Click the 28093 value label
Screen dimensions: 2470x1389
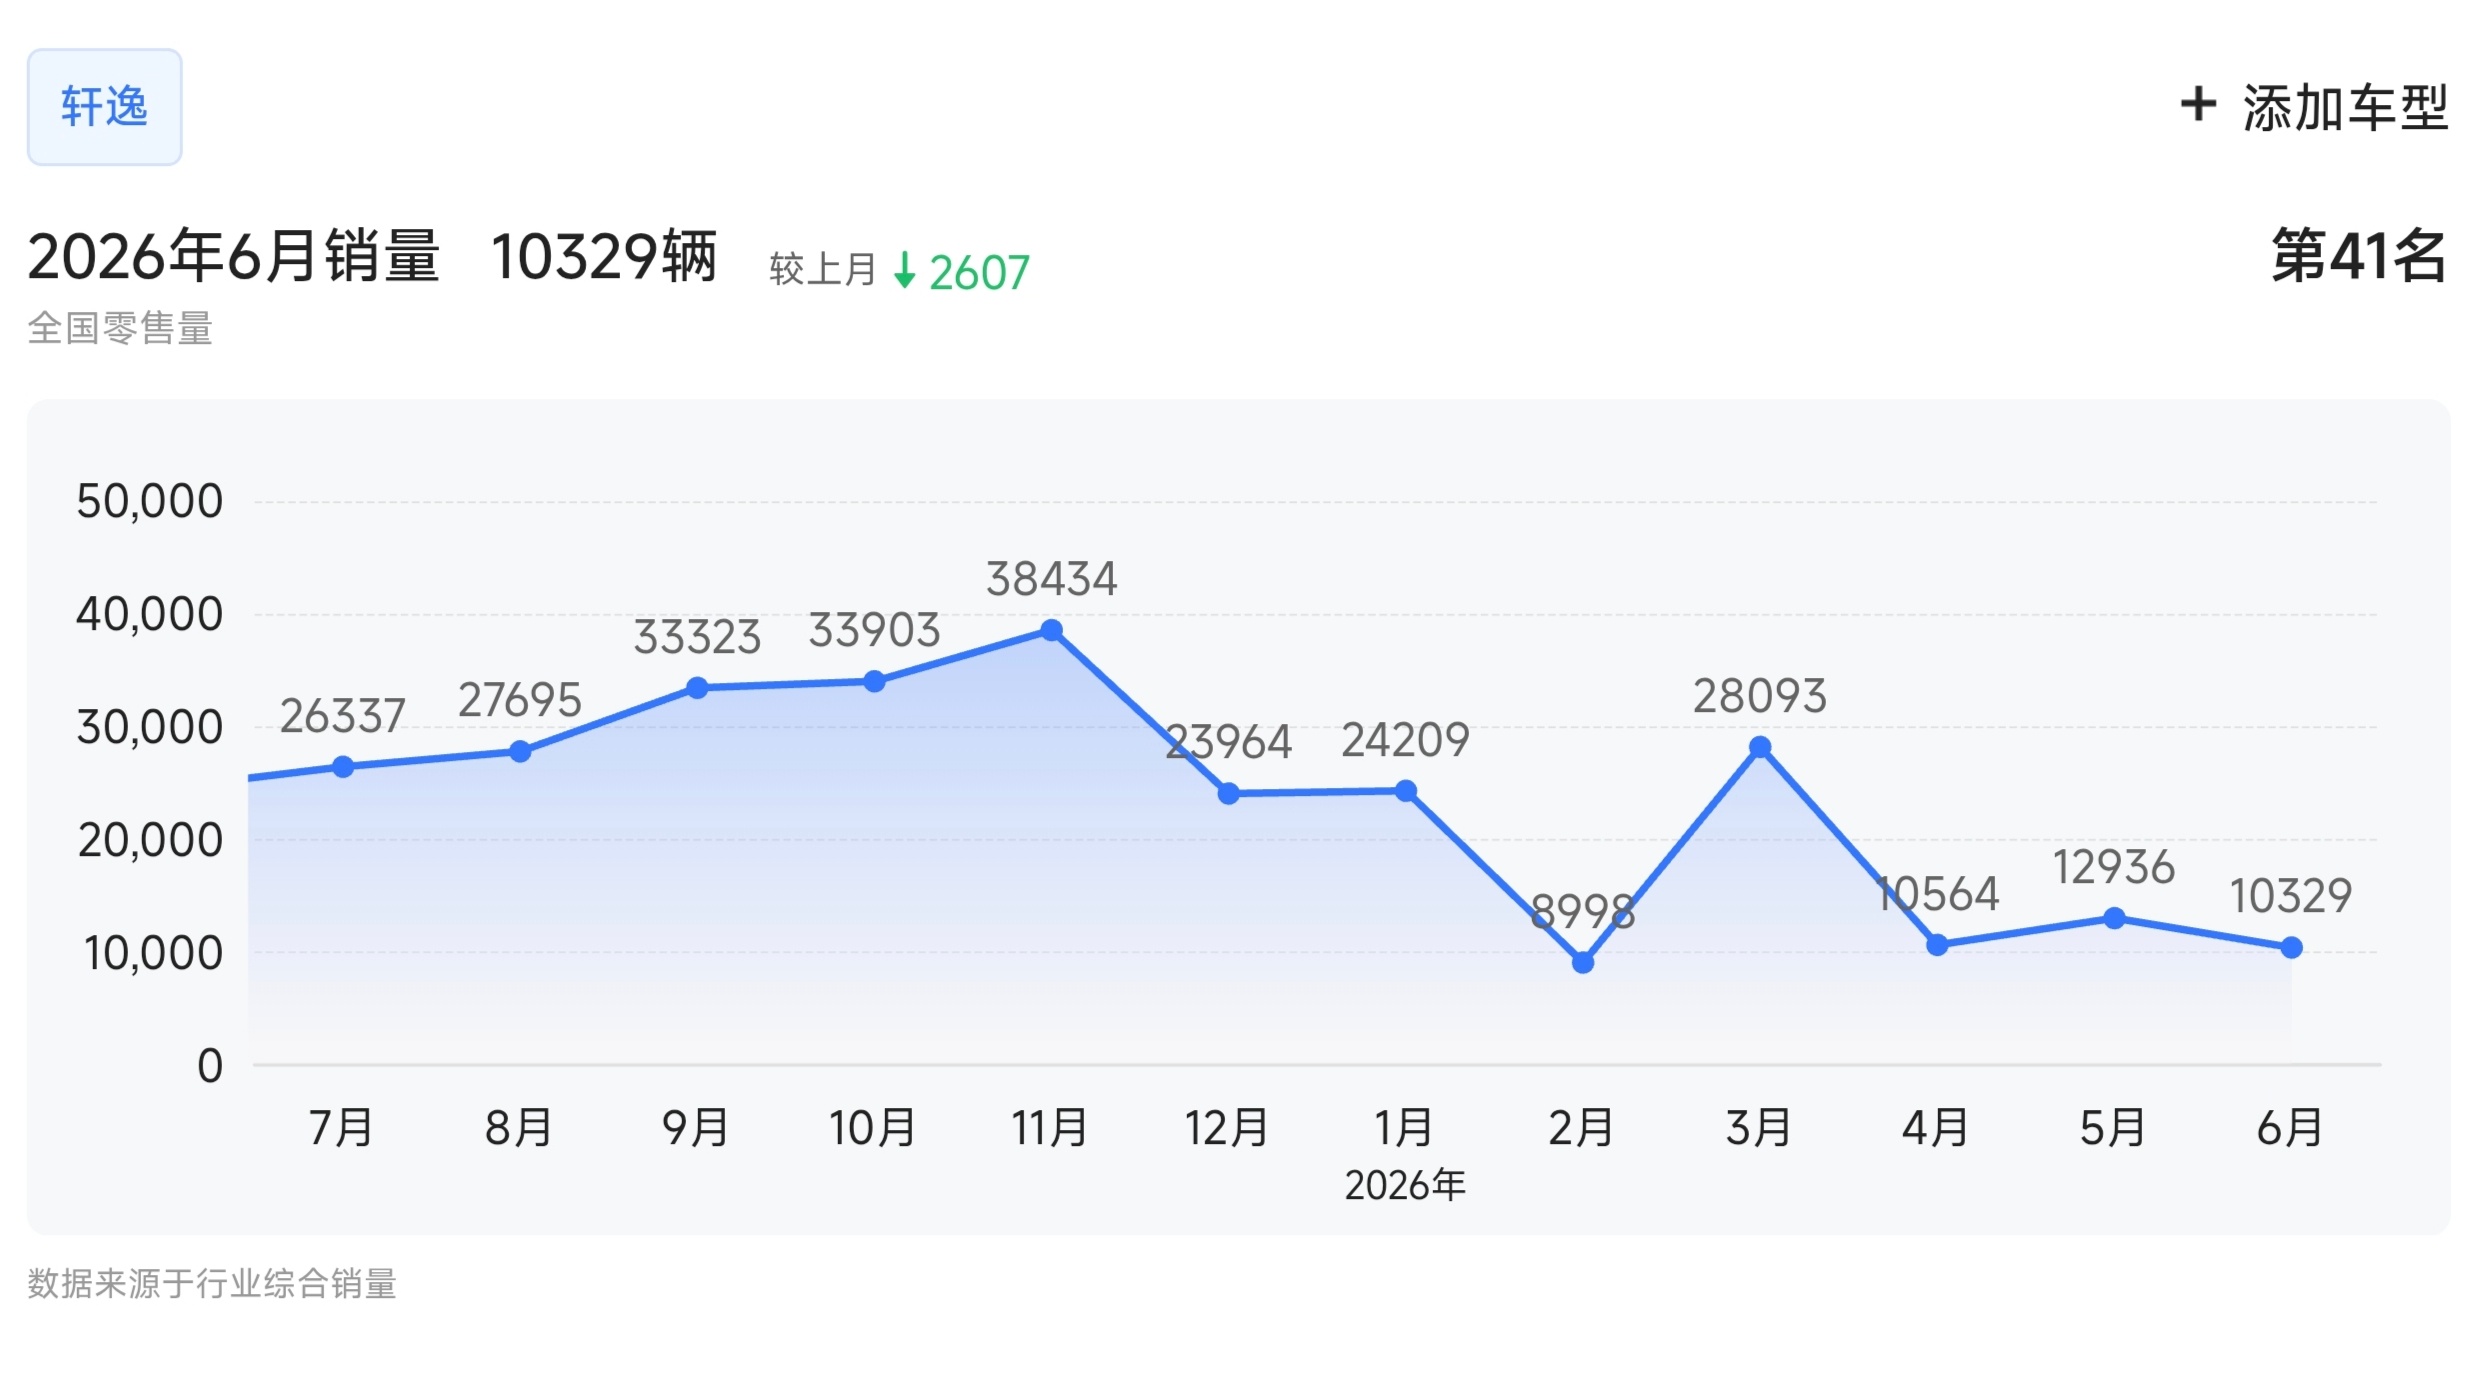coord(1760,696)
